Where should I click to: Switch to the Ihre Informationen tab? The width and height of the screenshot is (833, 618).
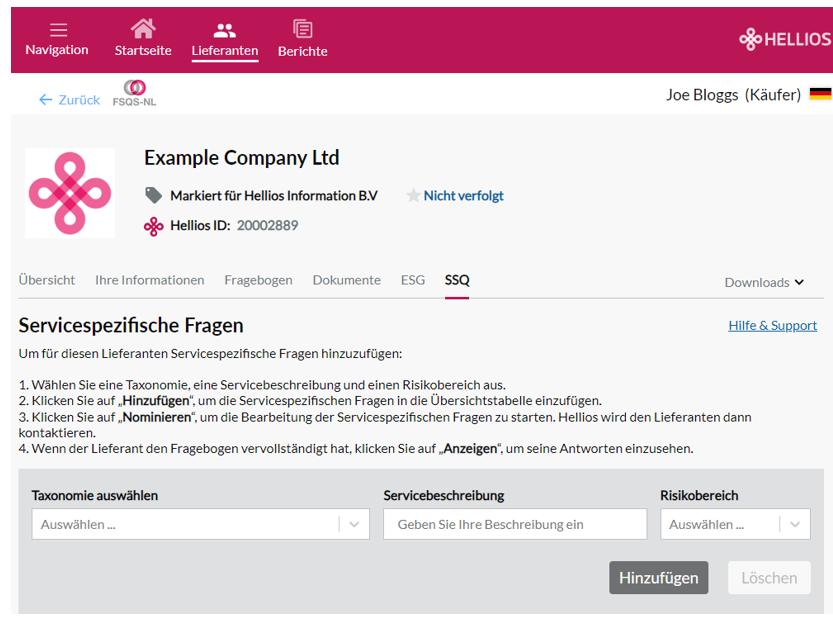(150, 280)
